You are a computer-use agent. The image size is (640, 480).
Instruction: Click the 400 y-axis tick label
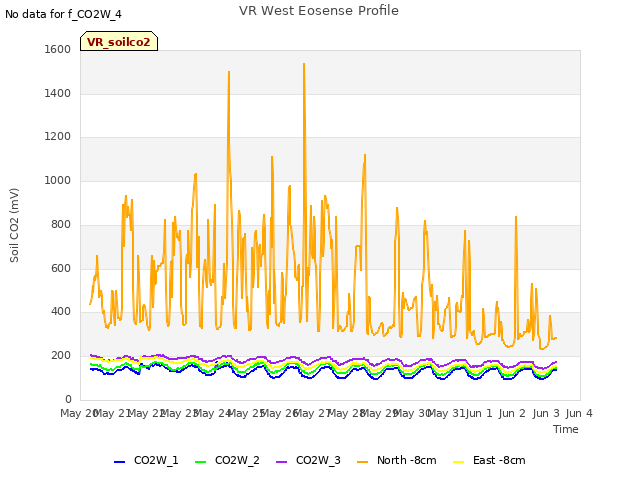(x=61, y=312)
